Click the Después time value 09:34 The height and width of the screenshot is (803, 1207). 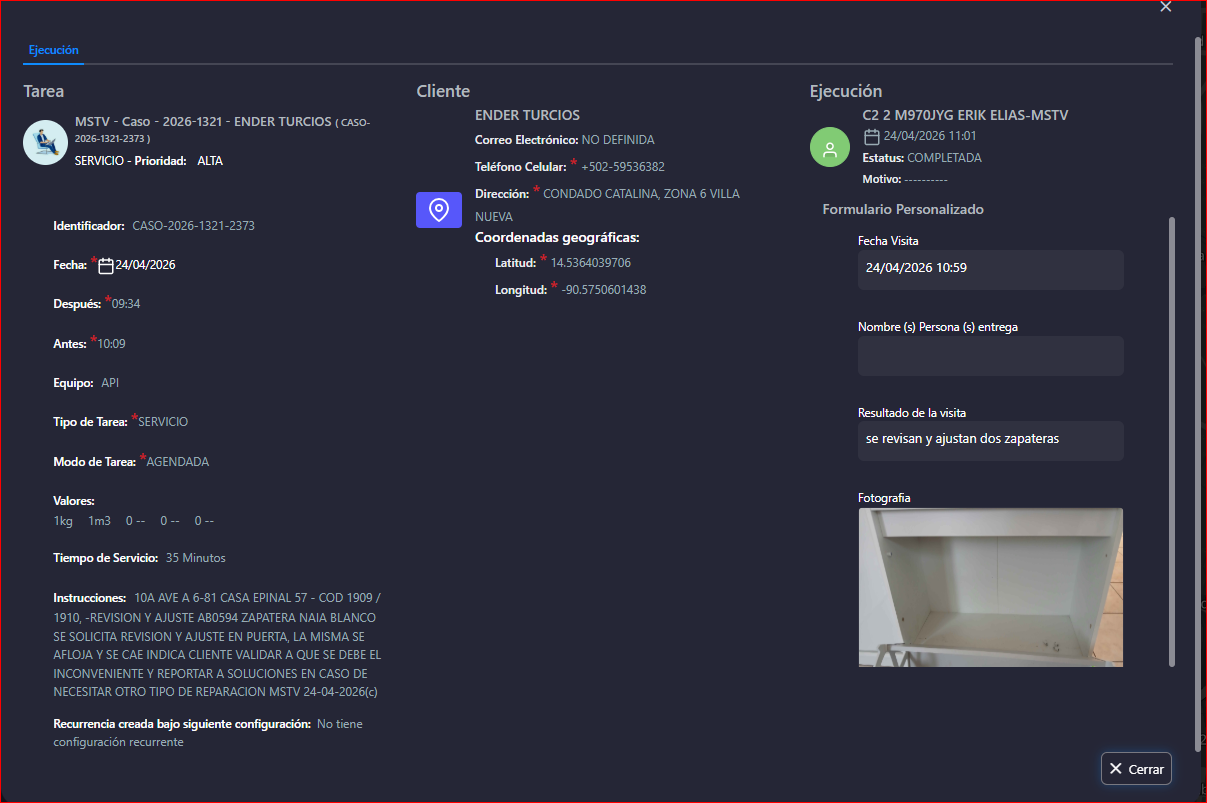point(126,304)
